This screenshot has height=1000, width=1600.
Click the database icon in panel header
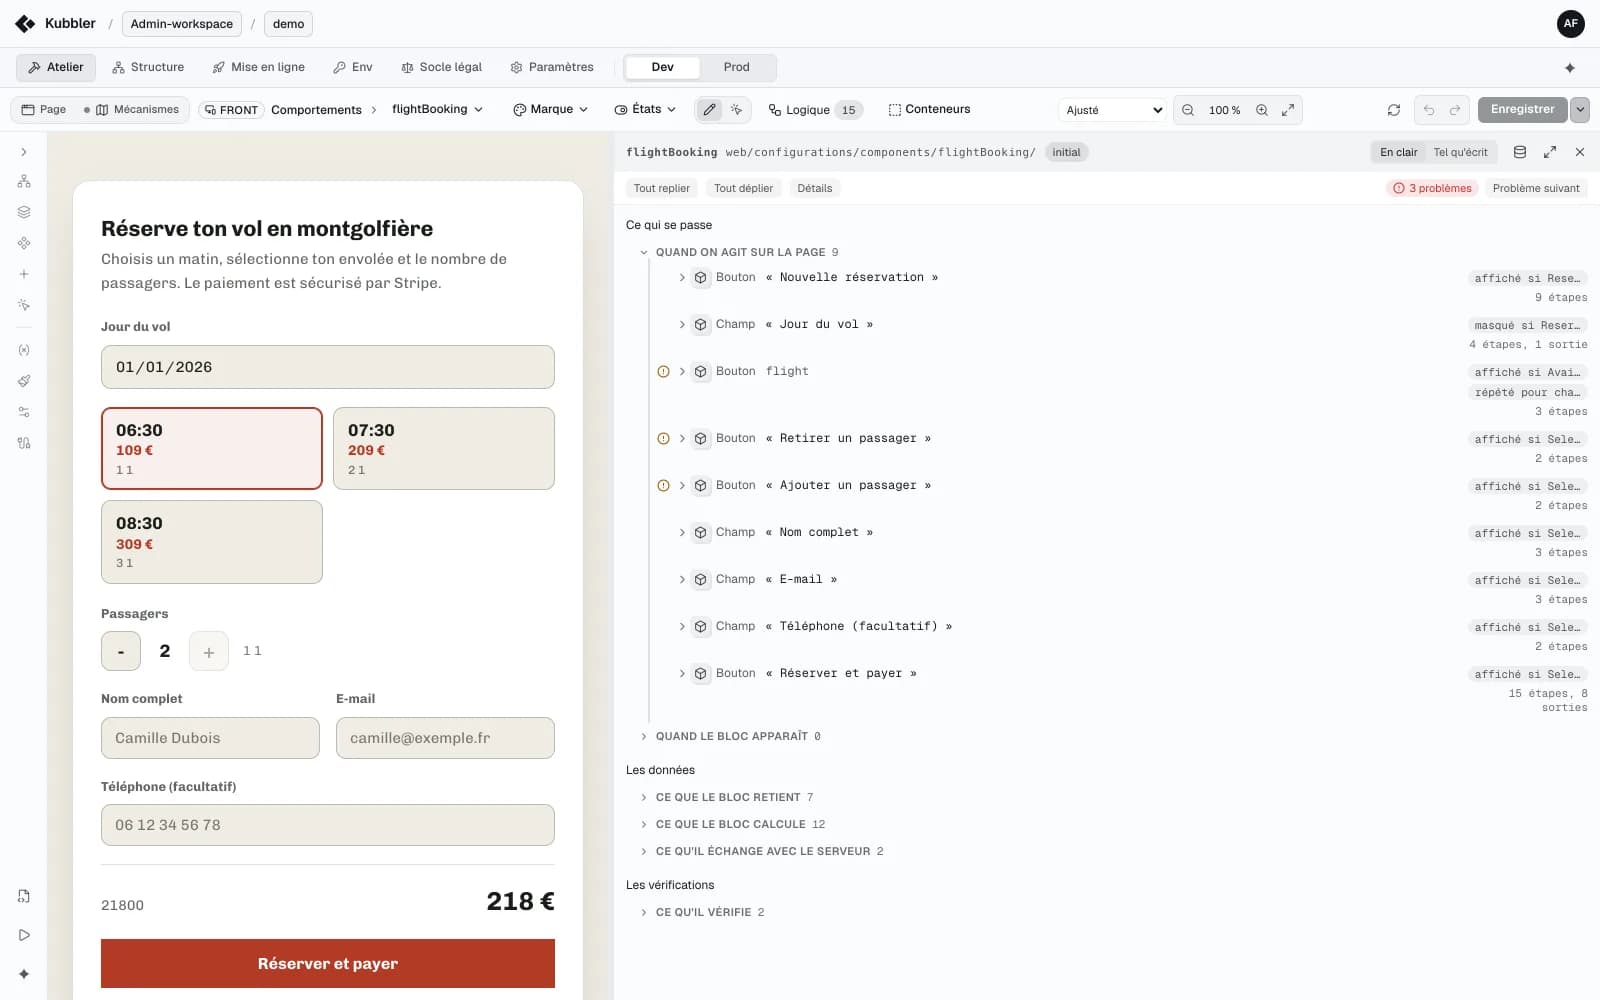[x=1520, y=152]
